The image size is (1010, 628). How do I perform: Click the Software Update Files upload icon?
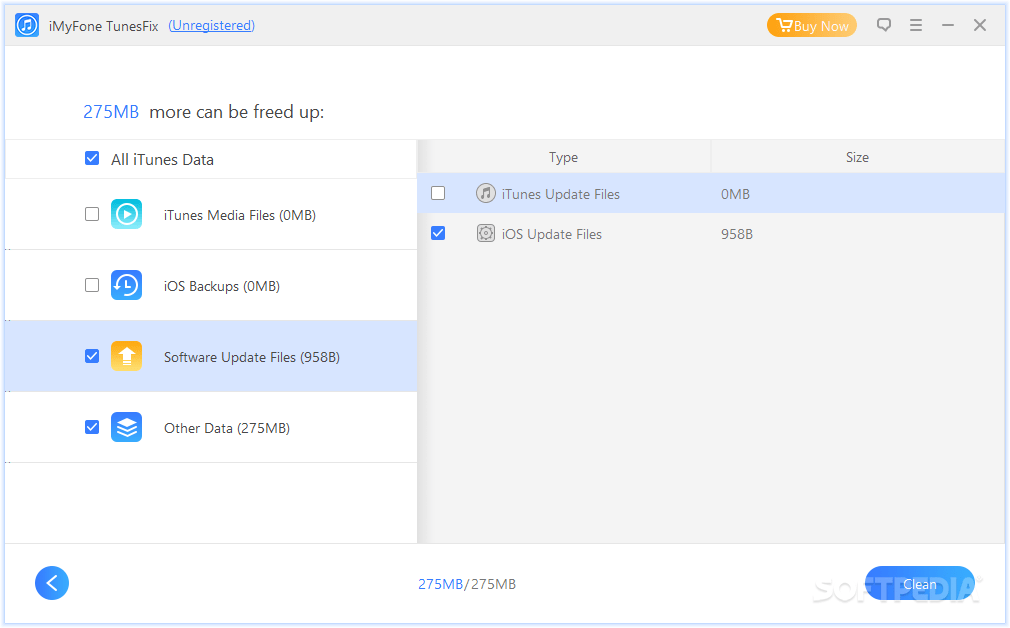point(126,356)
